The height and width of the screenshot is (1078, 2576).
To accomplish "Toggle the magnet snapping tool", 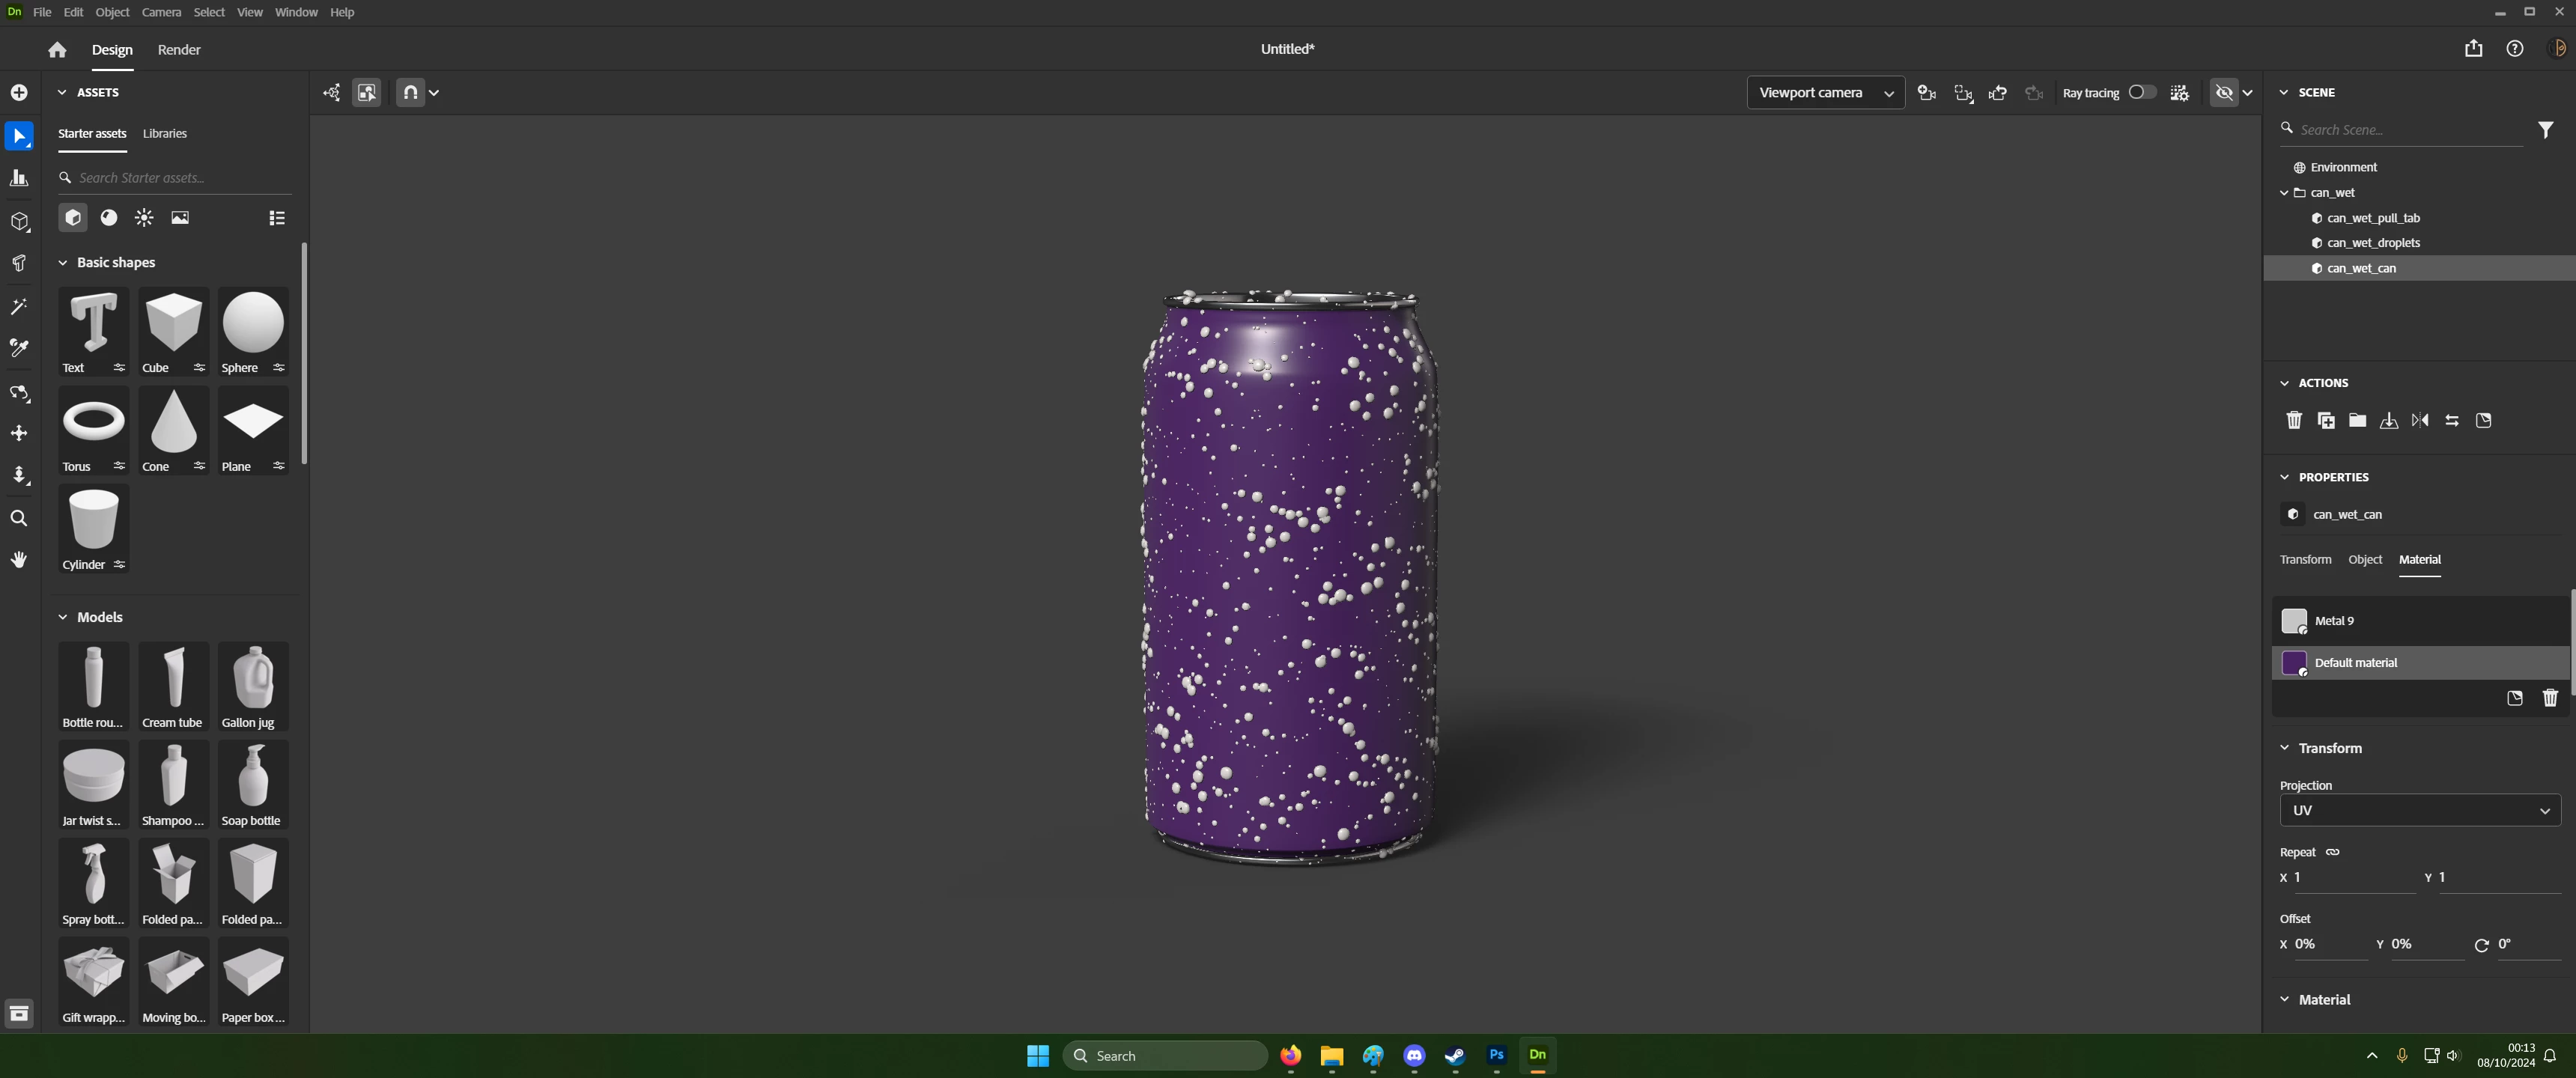I will (x=410, y=92).
